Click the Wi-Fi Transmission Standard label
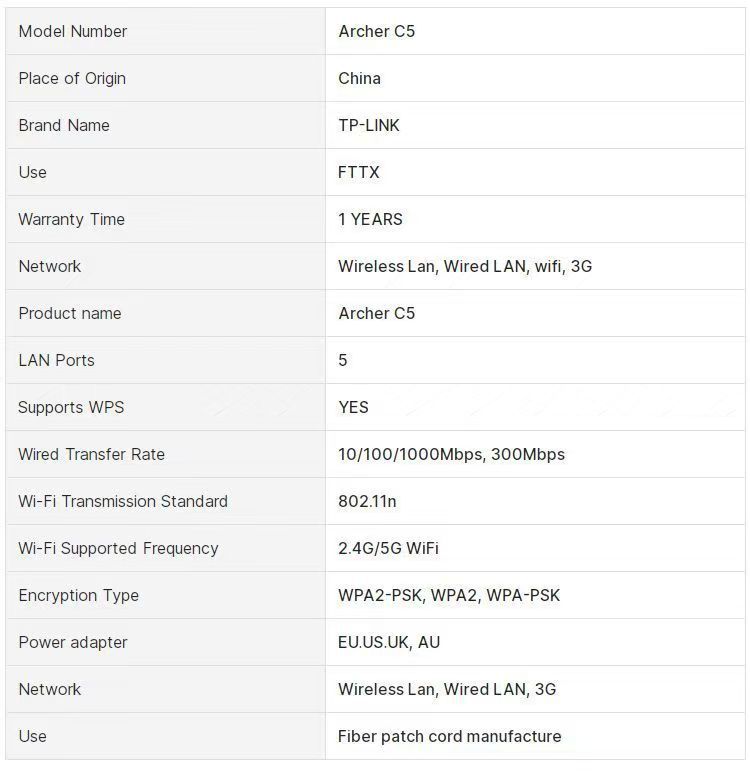Viewport: 750px width, 771px height. tap(123, 501)
